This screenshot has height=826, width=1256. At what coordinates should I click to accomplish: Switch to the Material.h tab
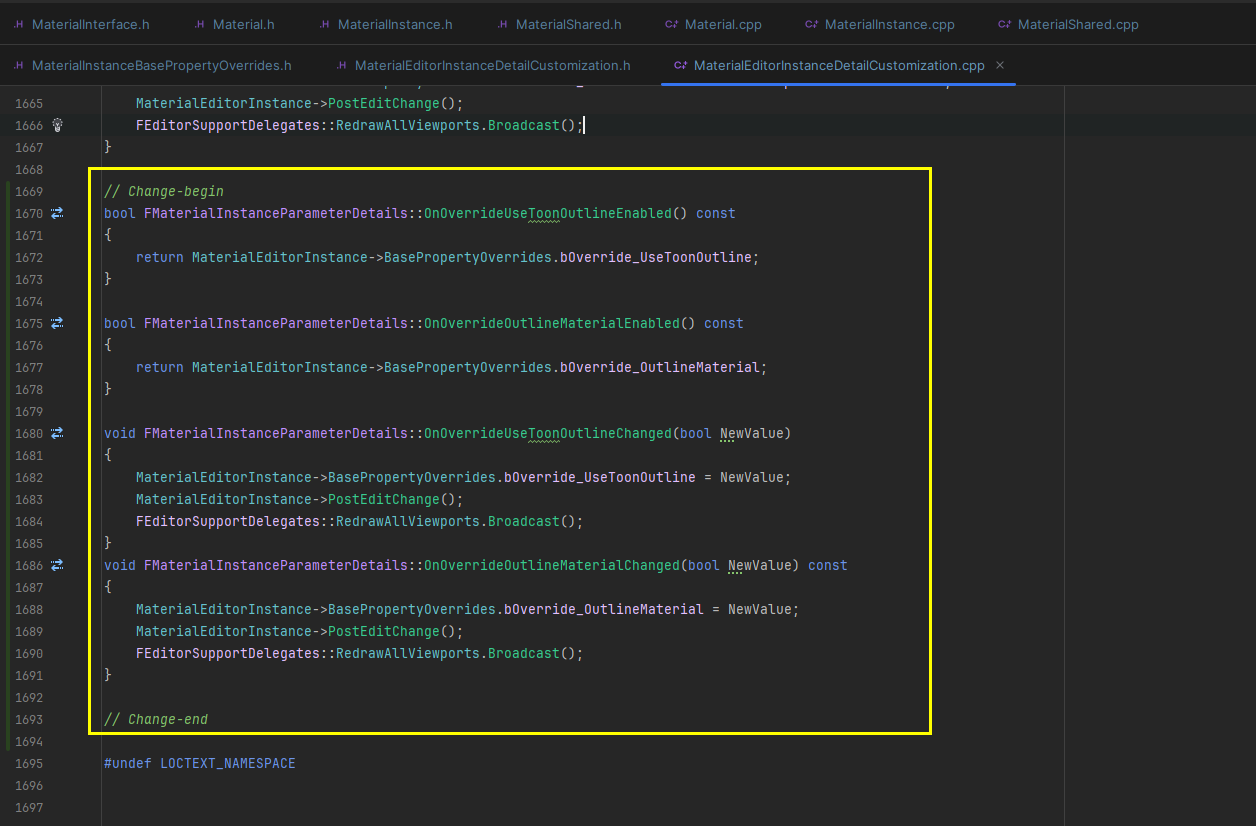click(x=240, y=23)
